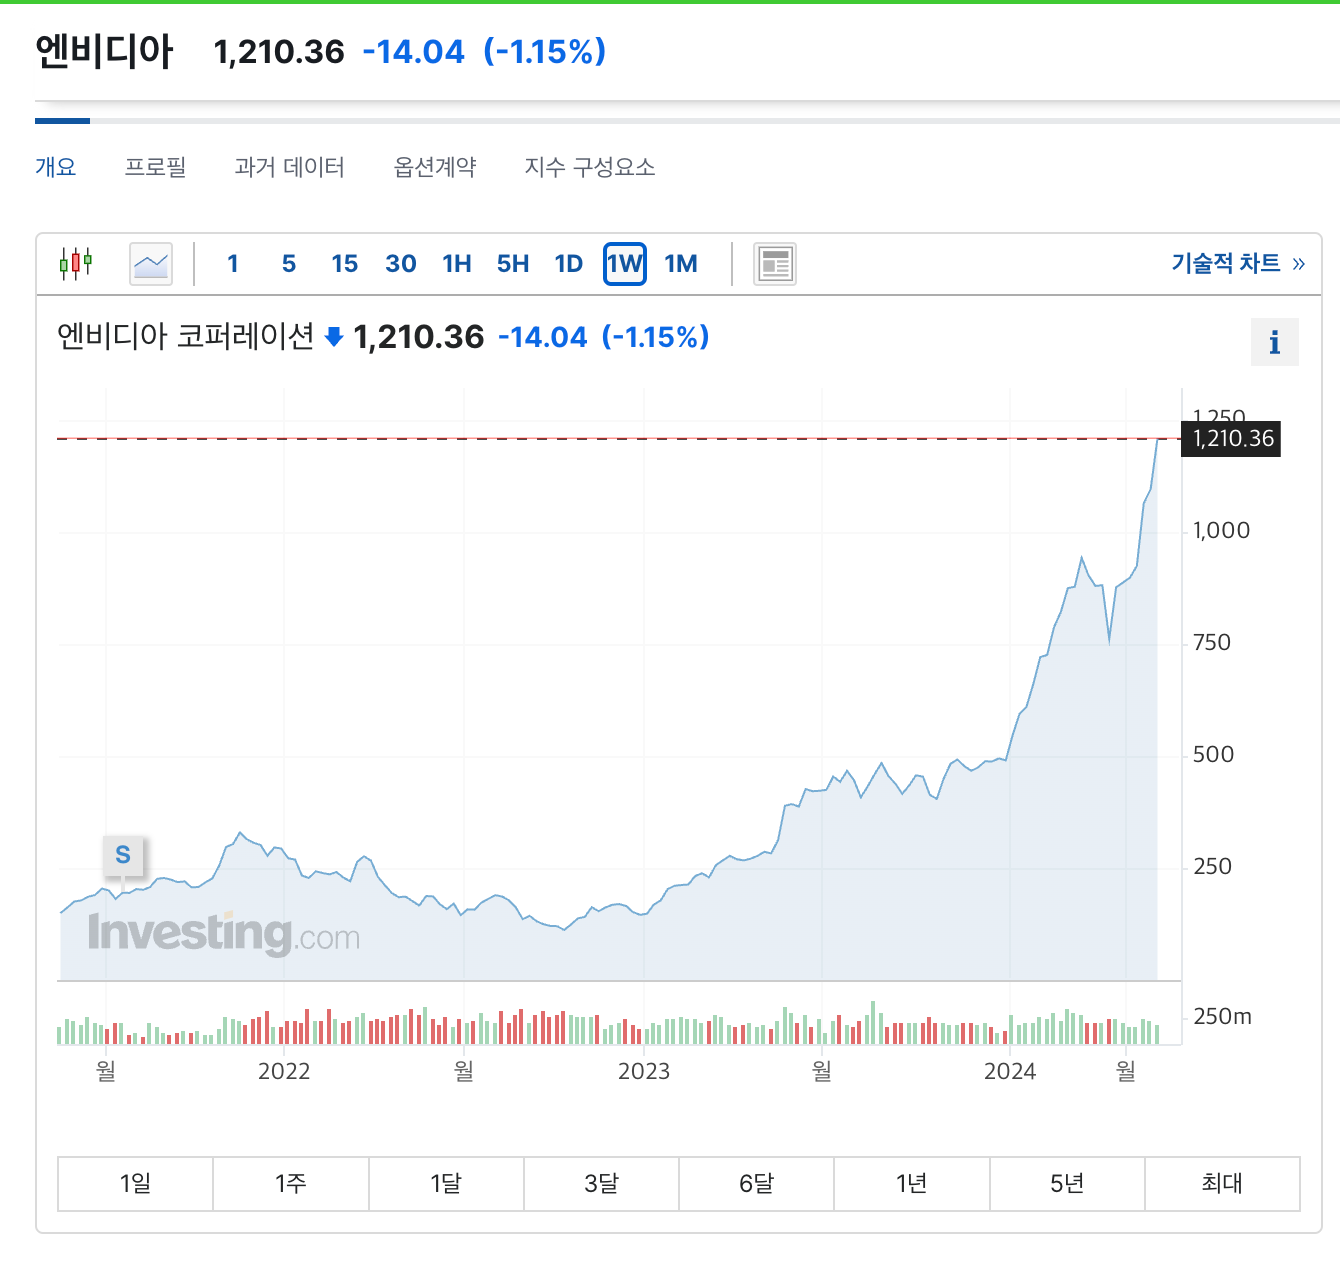Select the 5H interval
The image size is (1340, 1266).
pos(513,264)
